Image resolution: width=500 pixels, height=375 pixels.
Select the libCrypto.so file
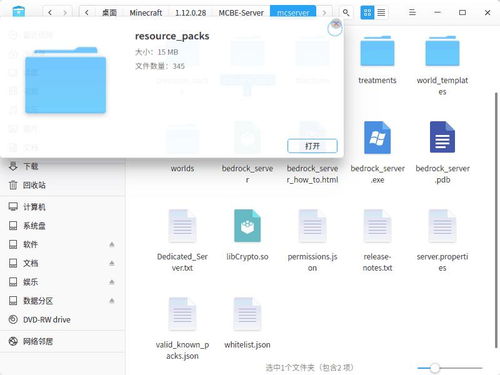coord(247,235)
